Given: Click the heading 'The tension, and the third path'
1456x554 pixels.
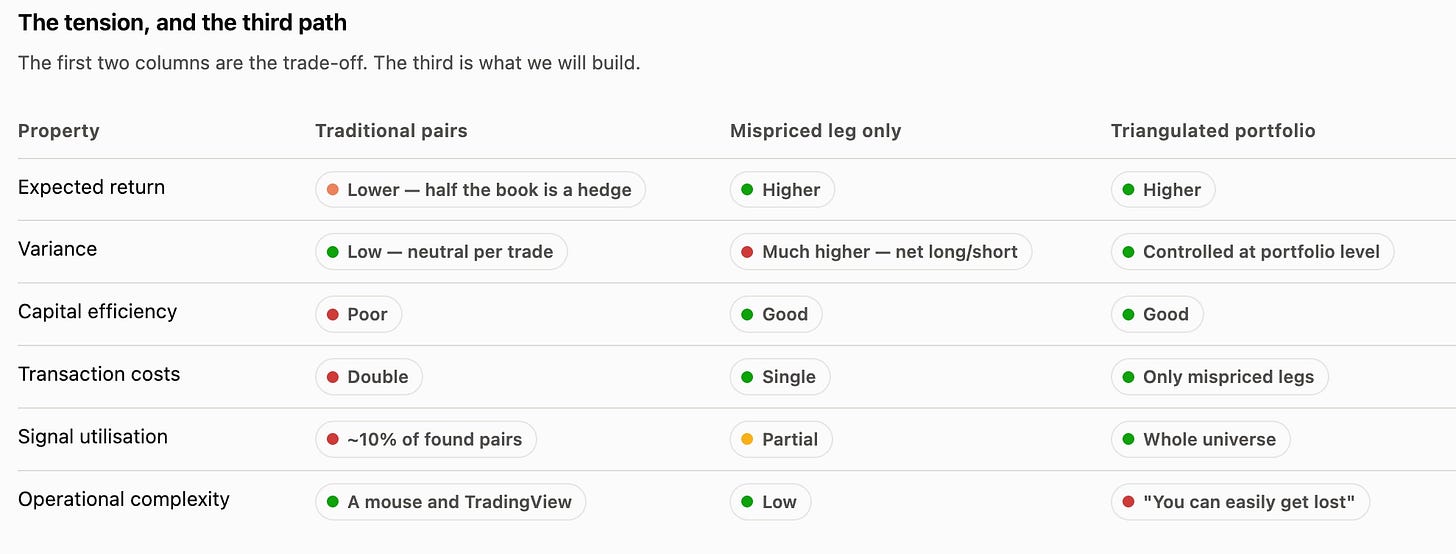Looking at the screenshot, I should click(183, 22).
